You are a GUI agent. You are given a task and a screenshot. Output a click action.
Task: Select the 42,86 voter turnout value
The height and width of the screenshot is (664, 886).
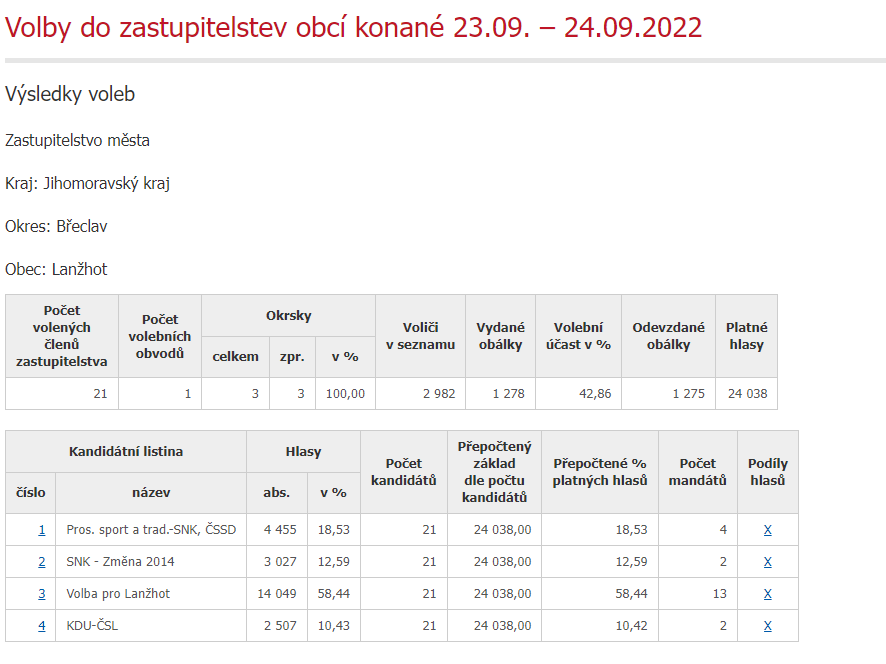pos(595,394)
